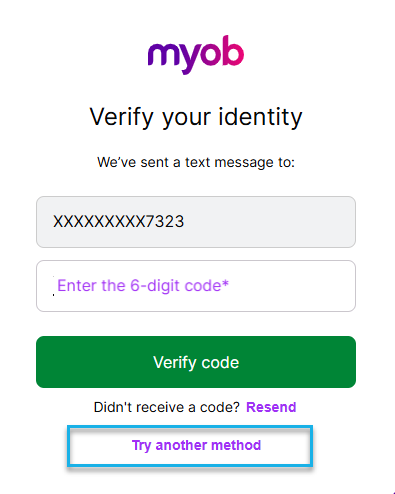The height and width of the screenshot is (494, 395).
Task: Click inside the blue highlighted method box
Action: click(190, 446)
